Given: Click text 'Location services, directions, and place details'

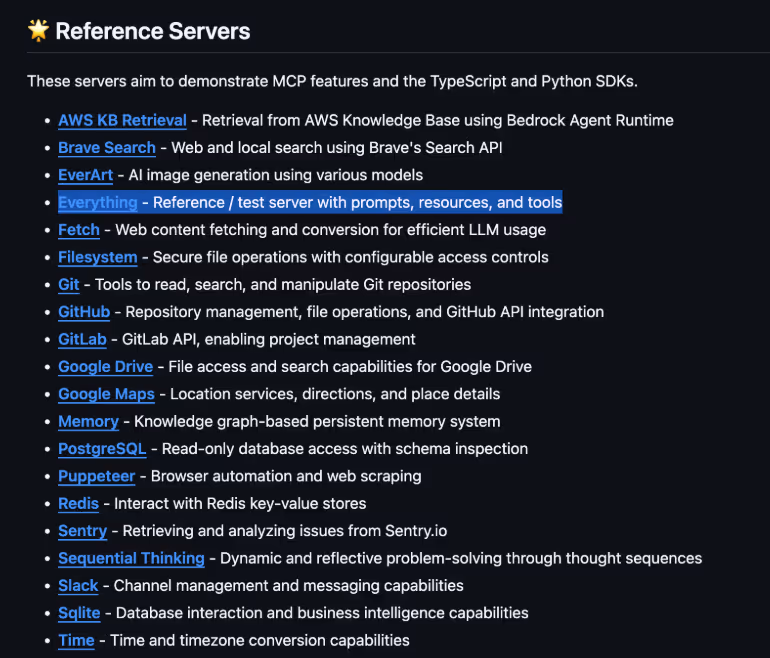Looking at the screenshot, I should [335, 394].
